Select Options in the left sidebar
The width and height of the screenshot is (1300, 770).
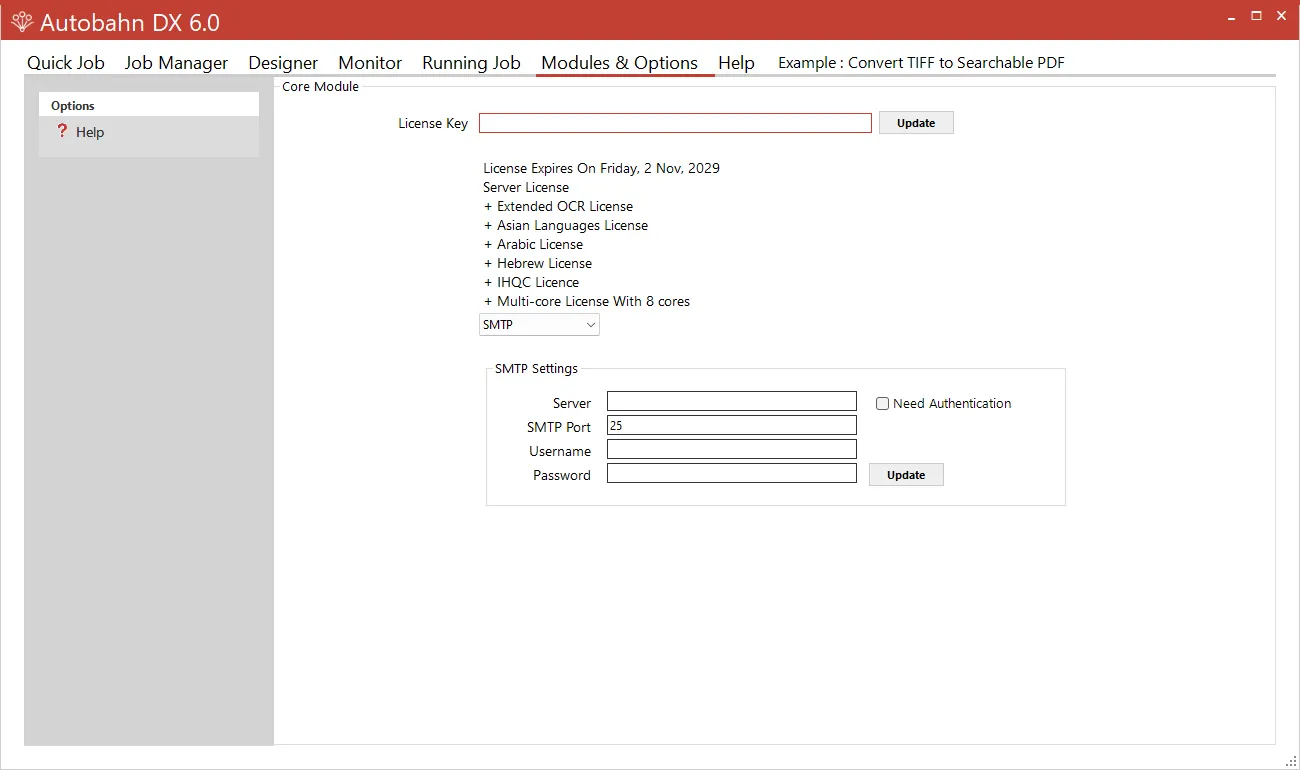pyautogui.click(x=72, y=104)
